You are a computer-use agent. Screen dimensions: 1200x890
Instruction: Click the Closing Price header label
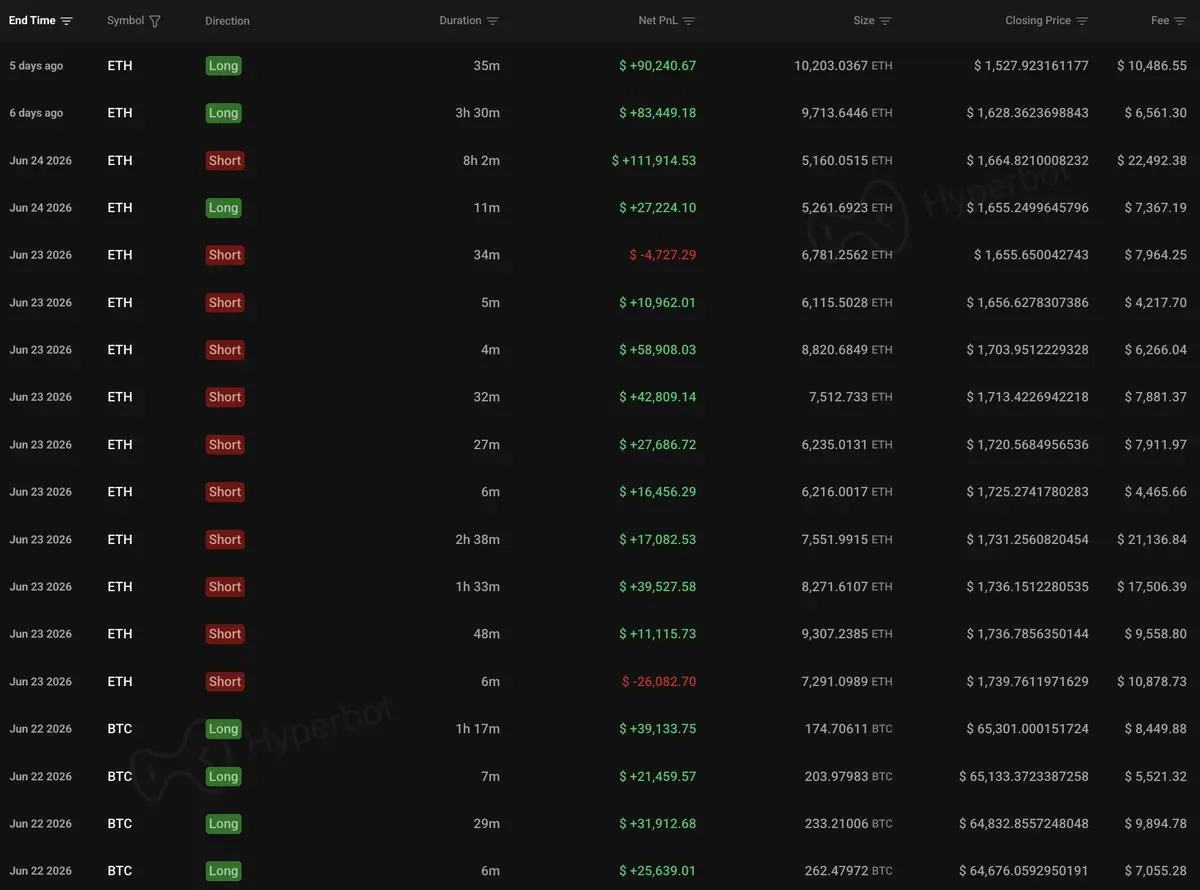click(x=1038, y=21)
